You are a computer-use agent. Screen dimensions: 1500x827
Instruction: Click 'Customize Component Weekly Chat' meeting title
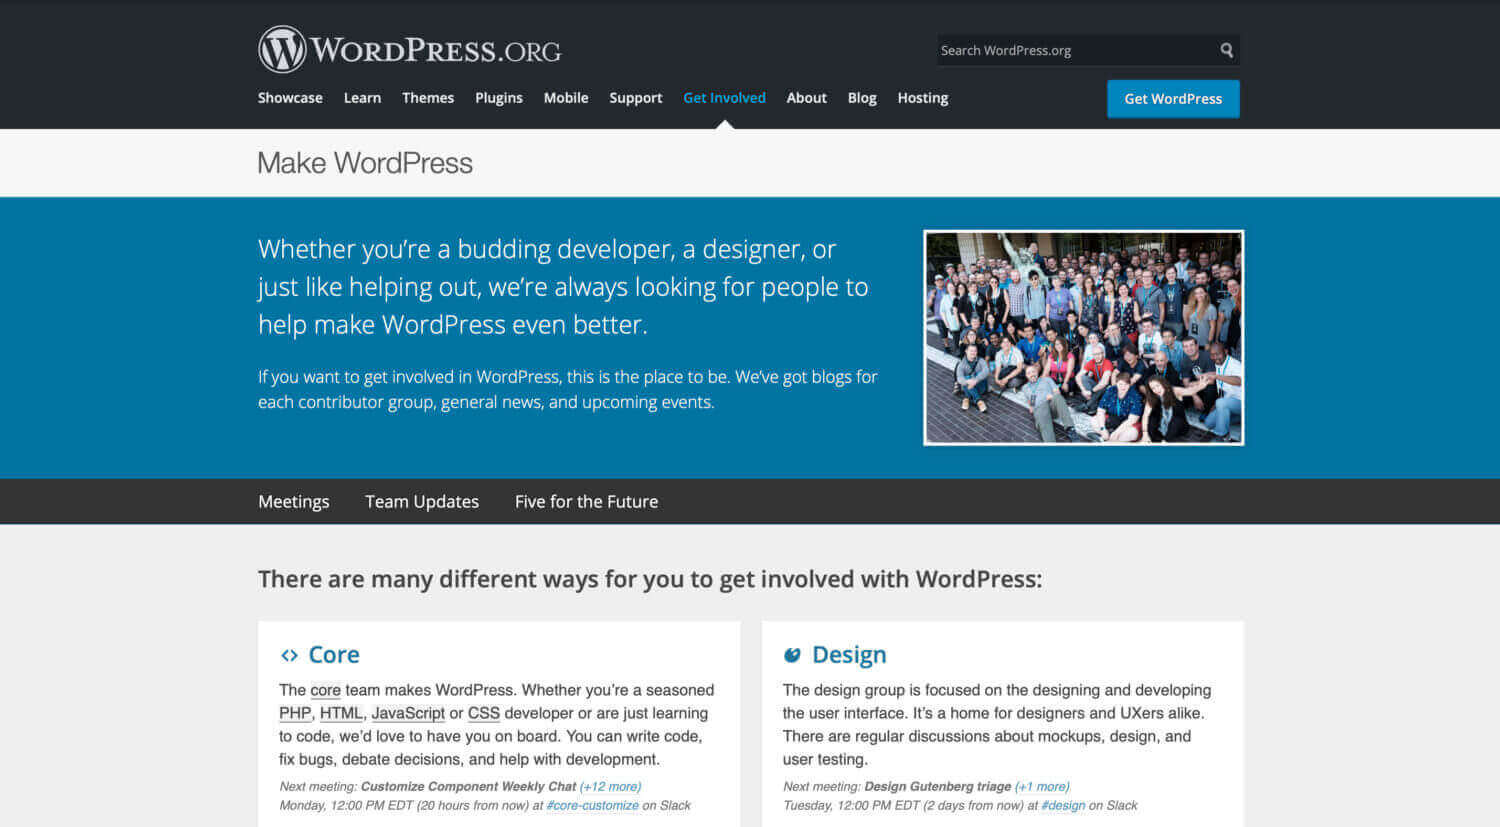point(468,787)
